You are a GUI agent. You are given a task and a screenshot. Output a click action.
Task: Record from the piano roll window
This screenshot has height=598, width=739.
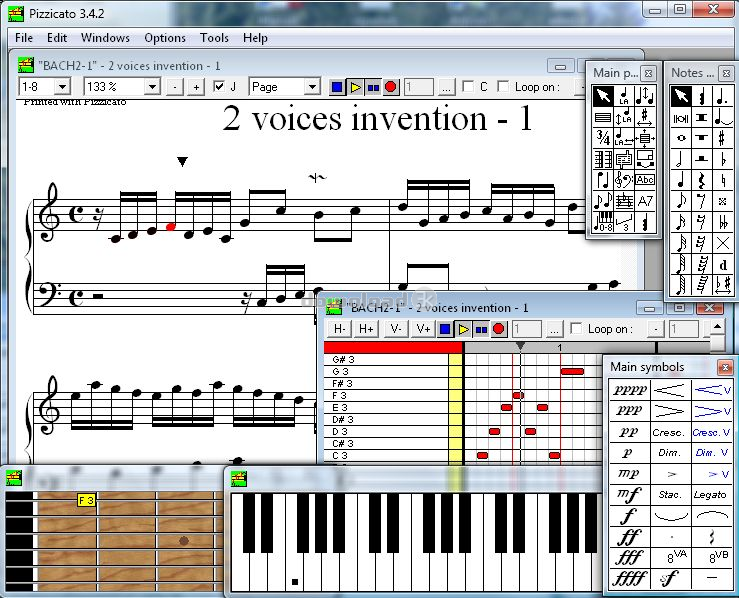coord(499,329)
